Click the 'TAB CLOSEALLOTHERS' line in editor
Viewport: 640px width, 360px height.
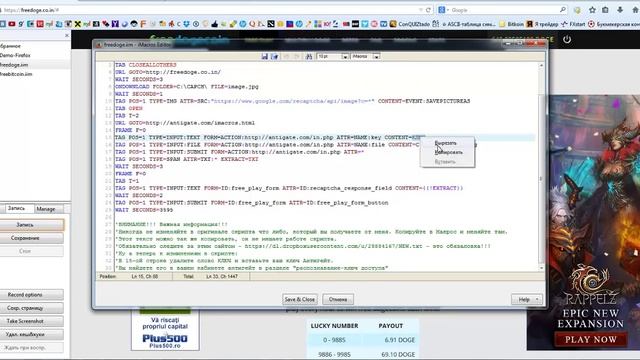click(x=145, y=65)
